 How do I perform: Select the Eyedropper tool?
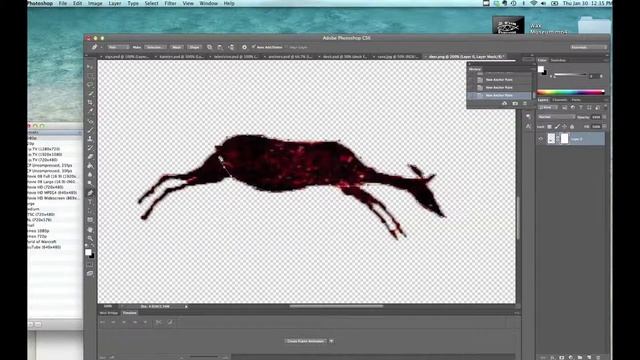pyautogui.click(x=90, y=111)
